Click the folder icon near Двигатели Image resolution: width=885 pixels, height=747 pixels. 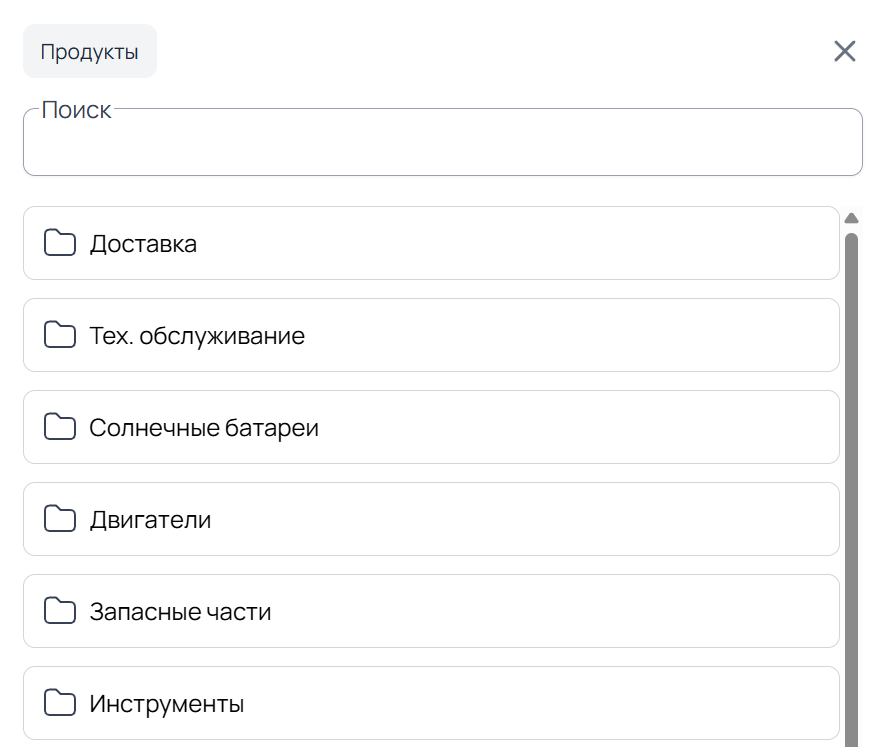click(x=59, y=519)
